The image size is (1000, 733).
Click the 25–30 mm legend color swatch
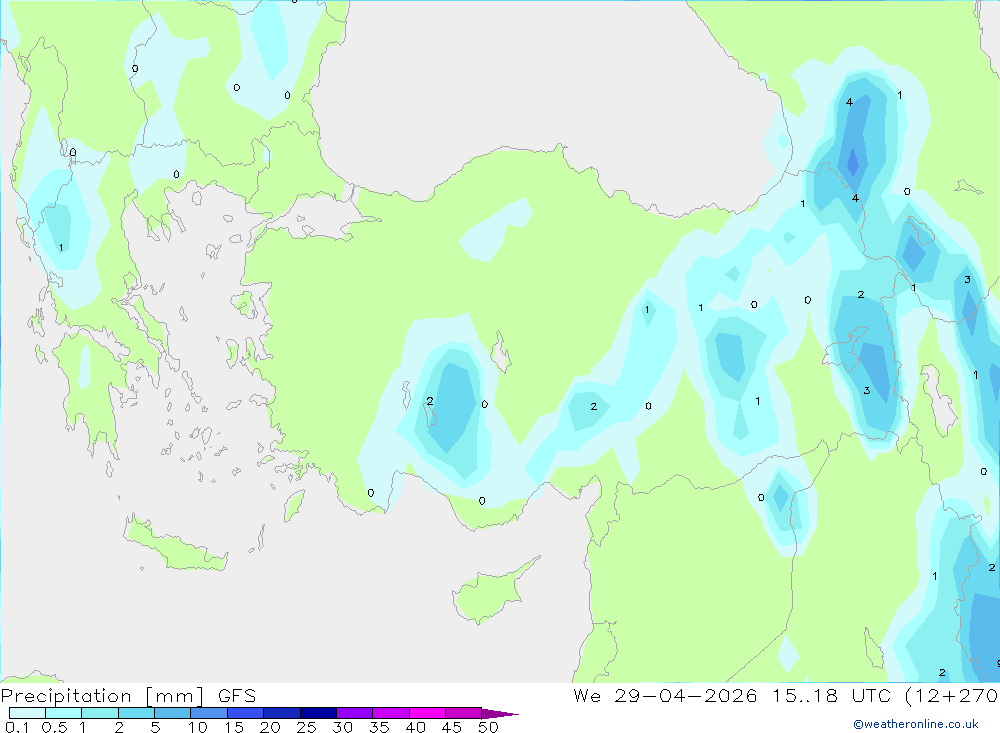(x=318, y=713)
